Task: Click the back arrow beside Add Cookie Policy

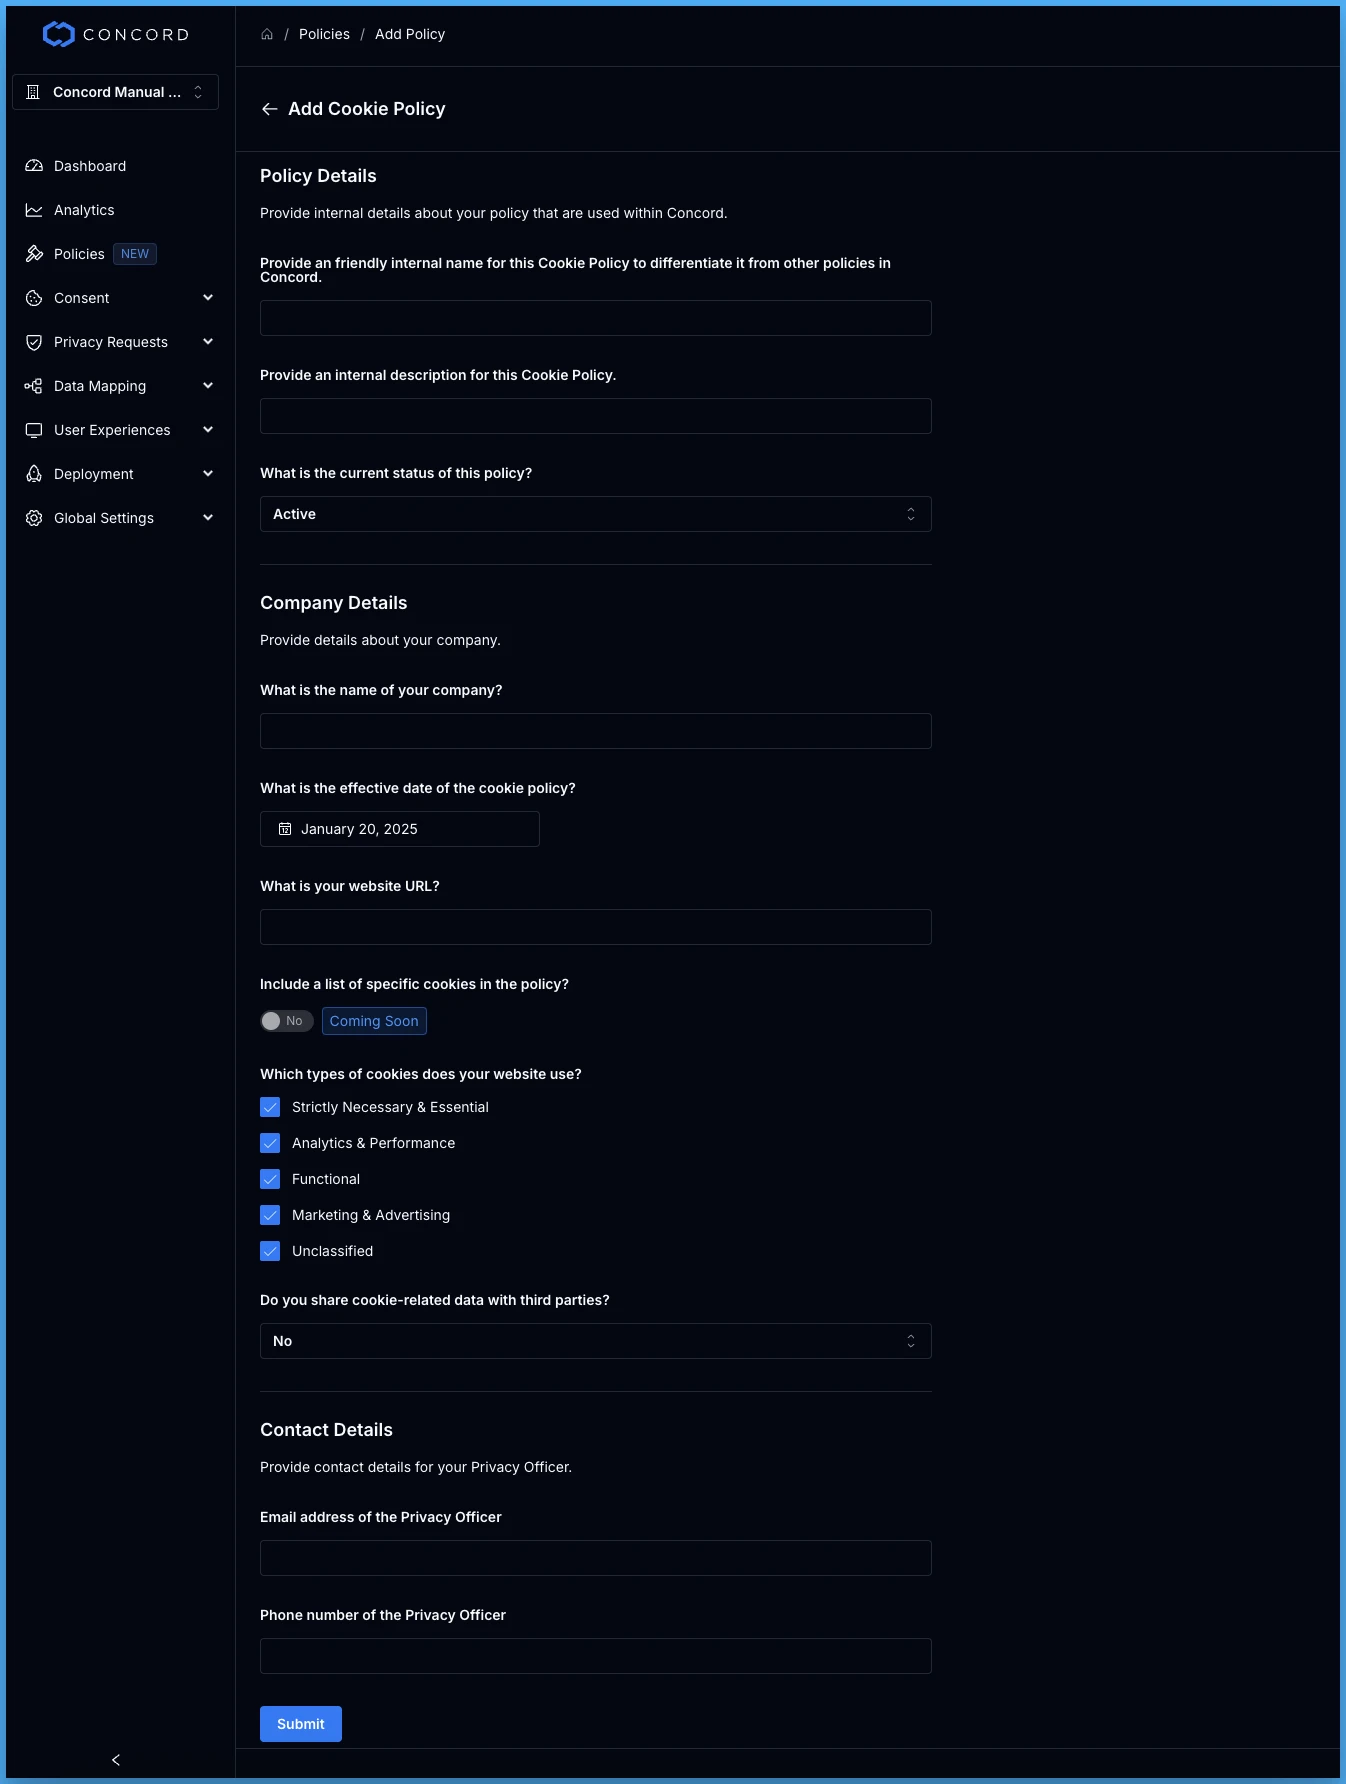Action: (x=269, y=109)
